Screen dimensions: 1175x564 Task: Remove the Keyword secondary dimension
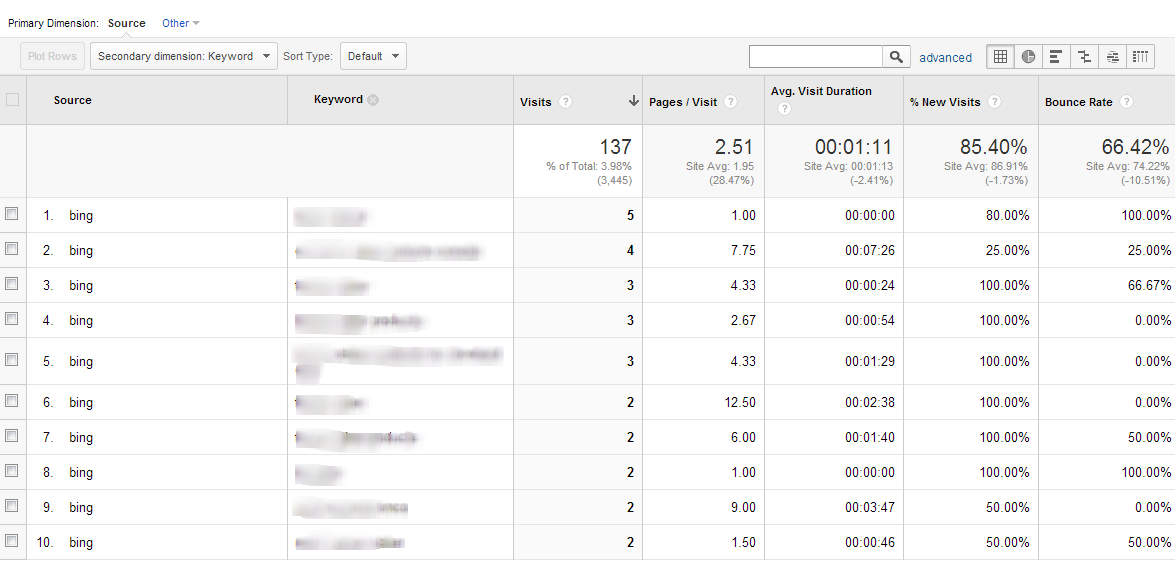click(x=373, y=100)
